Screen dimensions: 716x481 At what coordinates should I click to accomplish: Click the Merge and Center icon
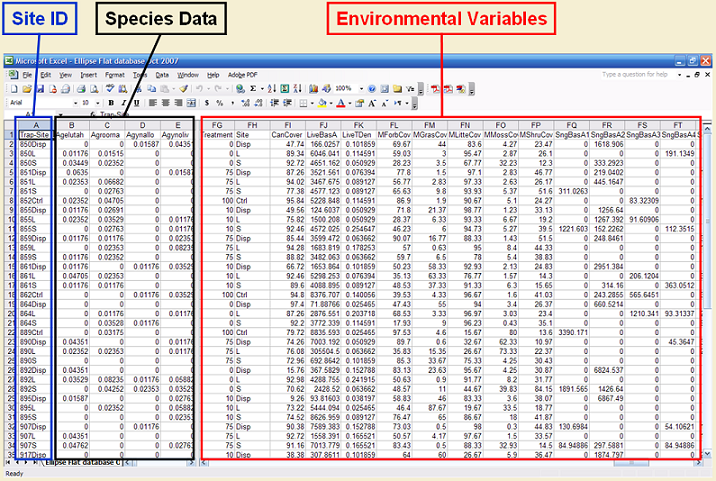point(190,102)
